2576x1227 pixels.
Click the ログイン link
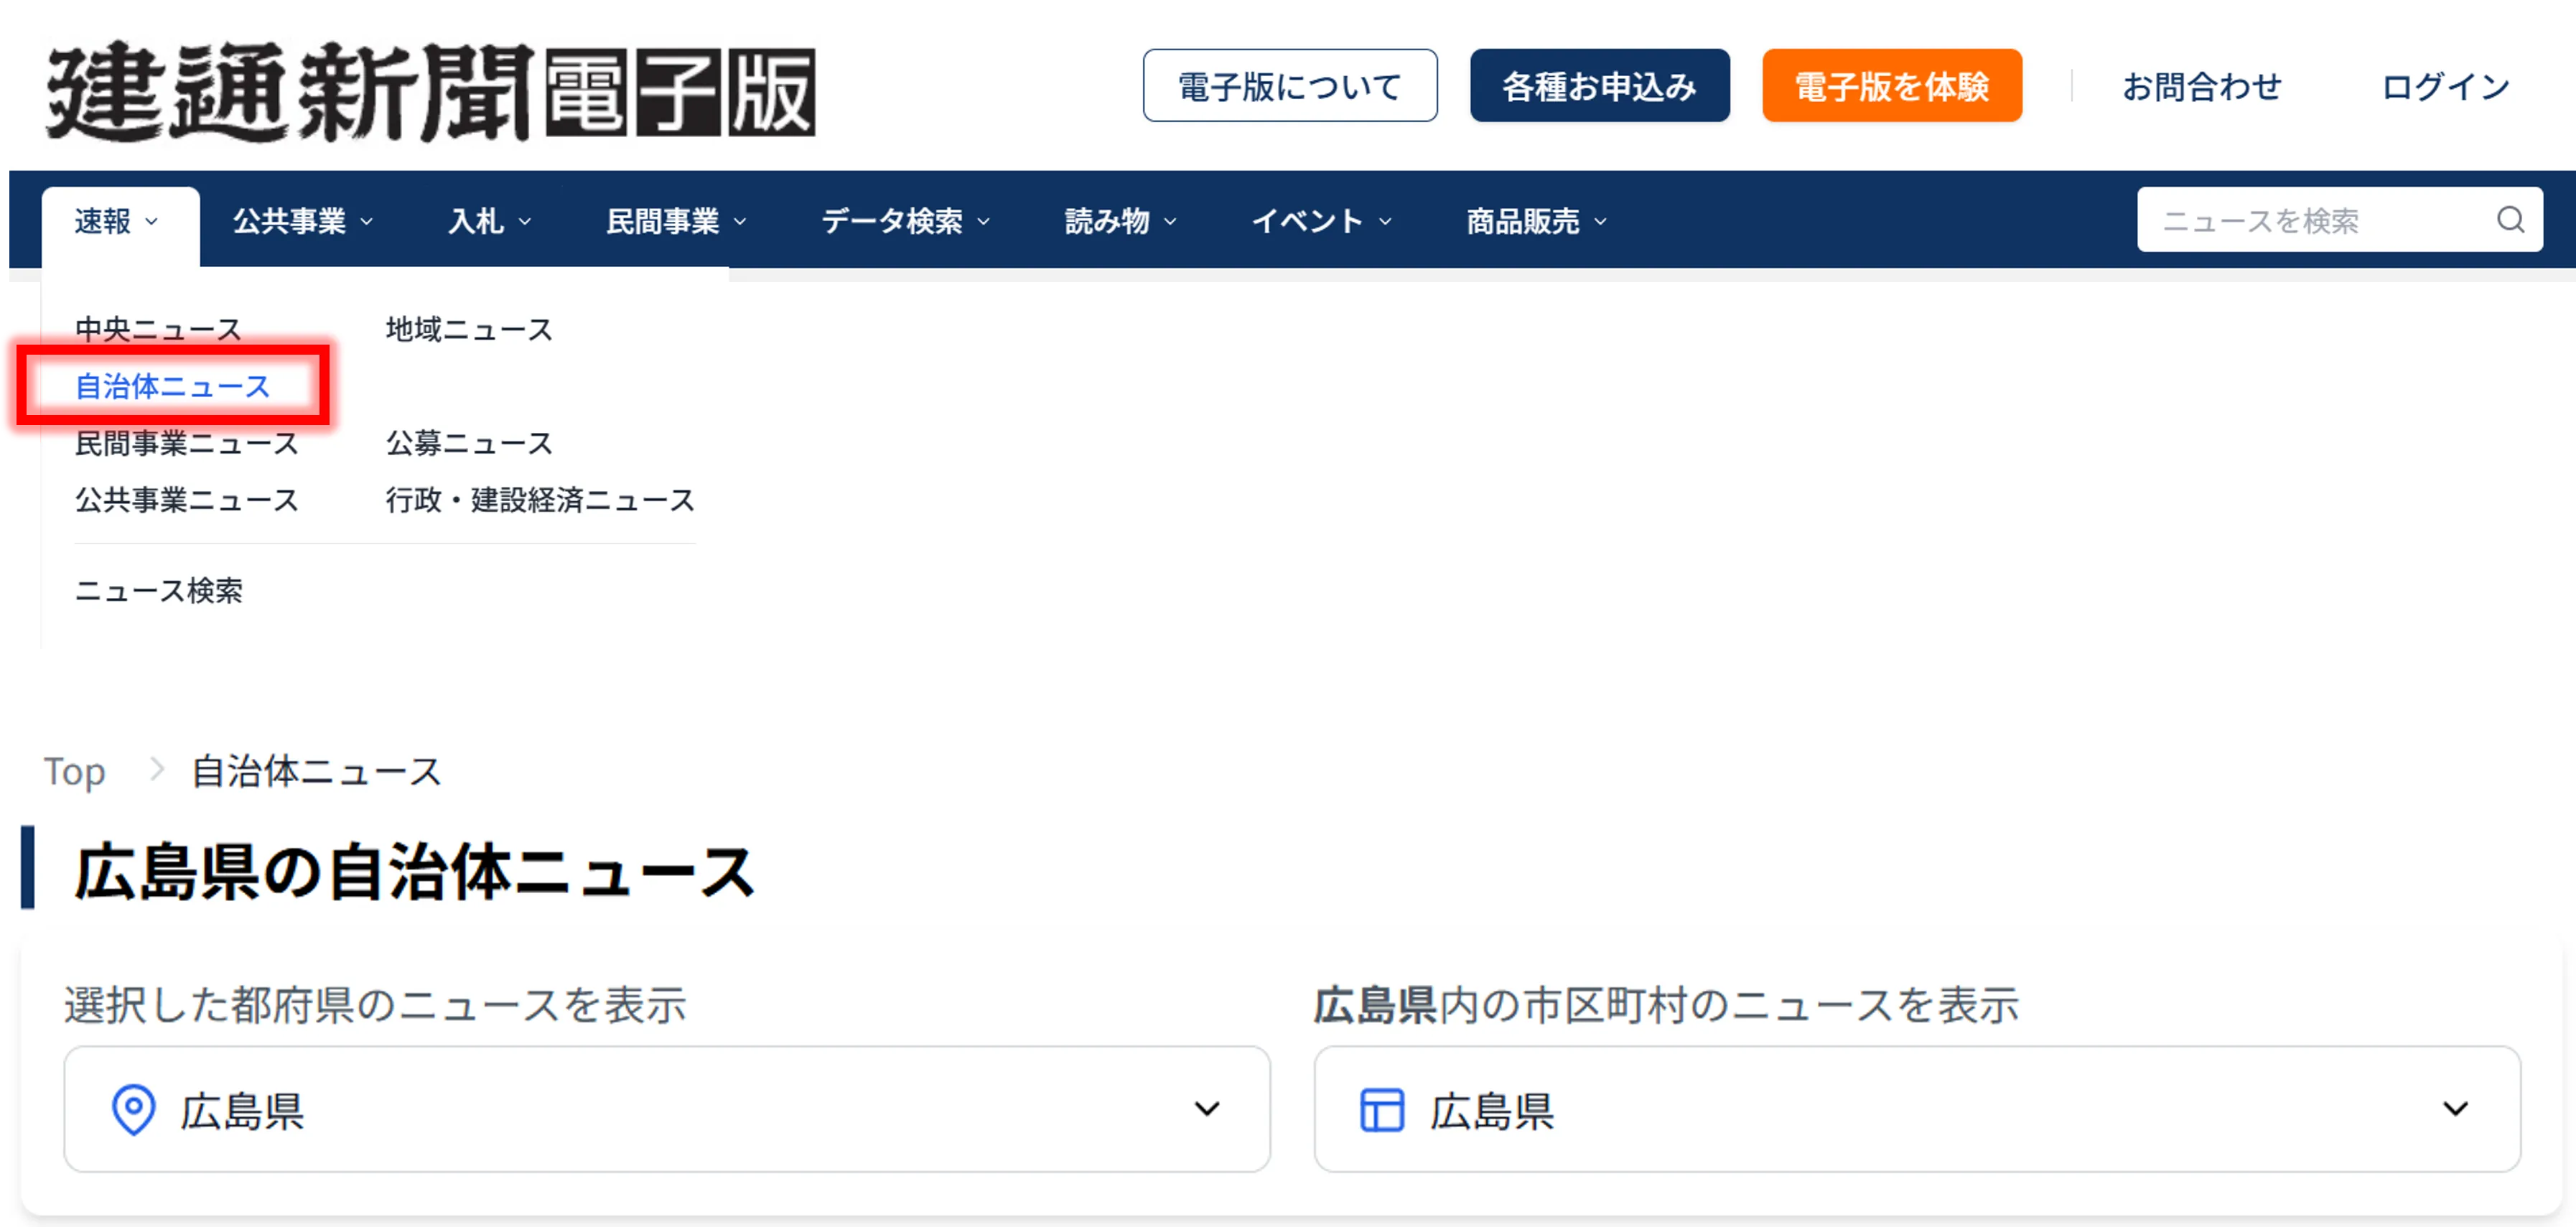click(2446, 87)
